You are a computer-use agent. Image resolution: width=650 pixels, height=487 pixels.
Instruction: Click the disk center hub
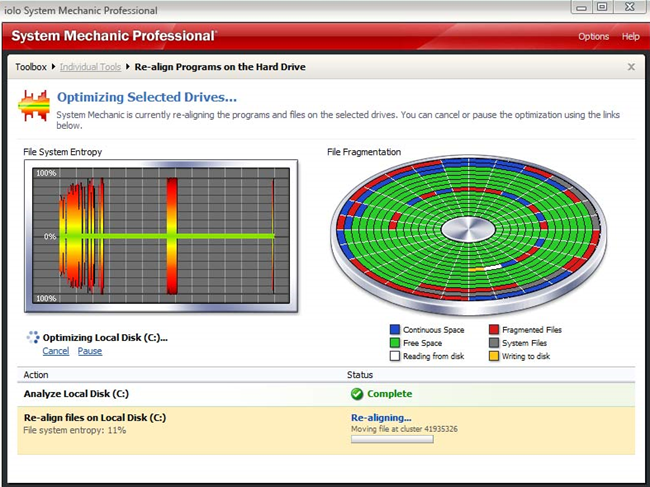coord(468,229)
